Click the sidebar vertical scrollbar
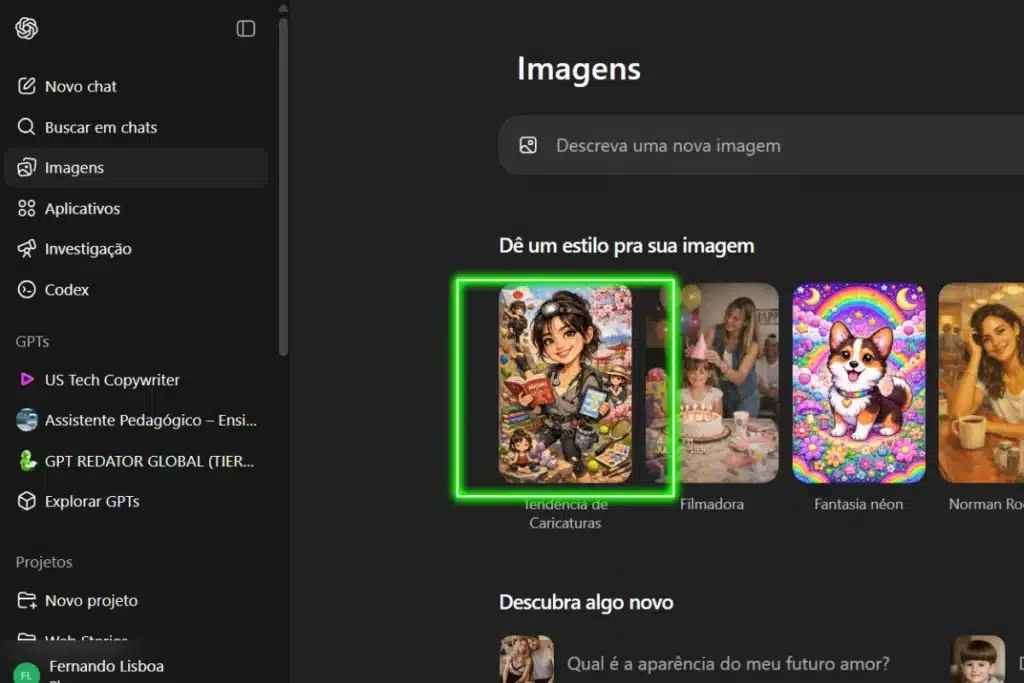The height and width of the screenshot is (683, 1024). (x=283, y=186)
